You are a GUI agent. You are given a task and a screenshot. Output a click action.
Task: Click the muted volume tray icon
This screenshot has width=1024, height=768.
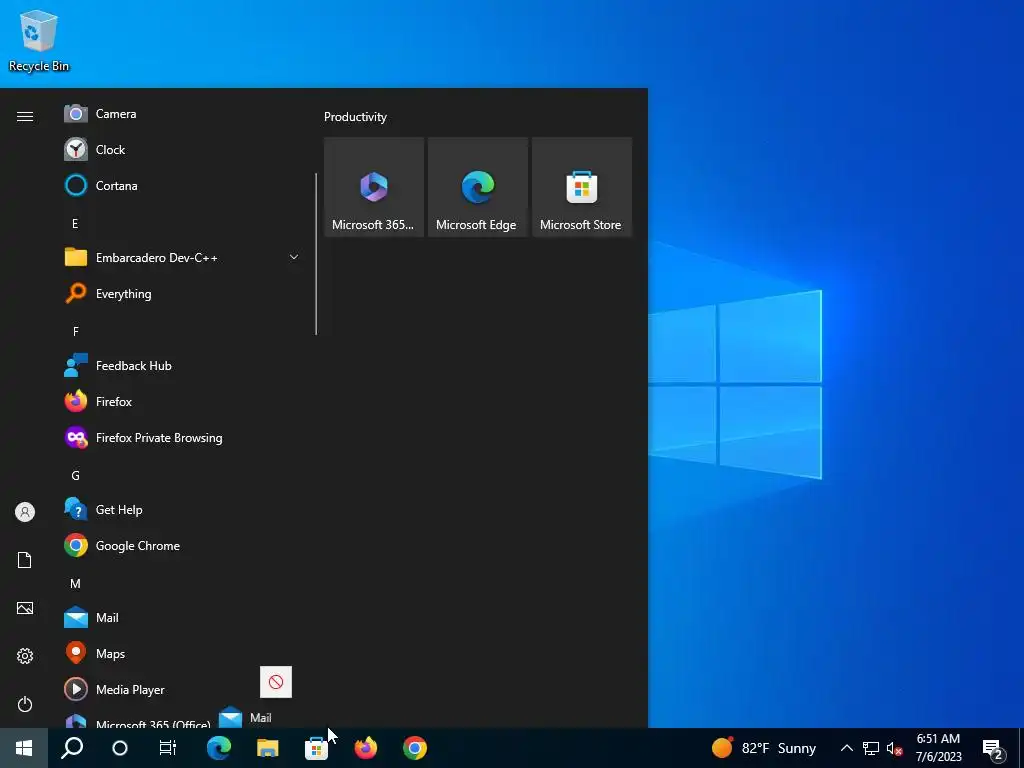(894, 748)
